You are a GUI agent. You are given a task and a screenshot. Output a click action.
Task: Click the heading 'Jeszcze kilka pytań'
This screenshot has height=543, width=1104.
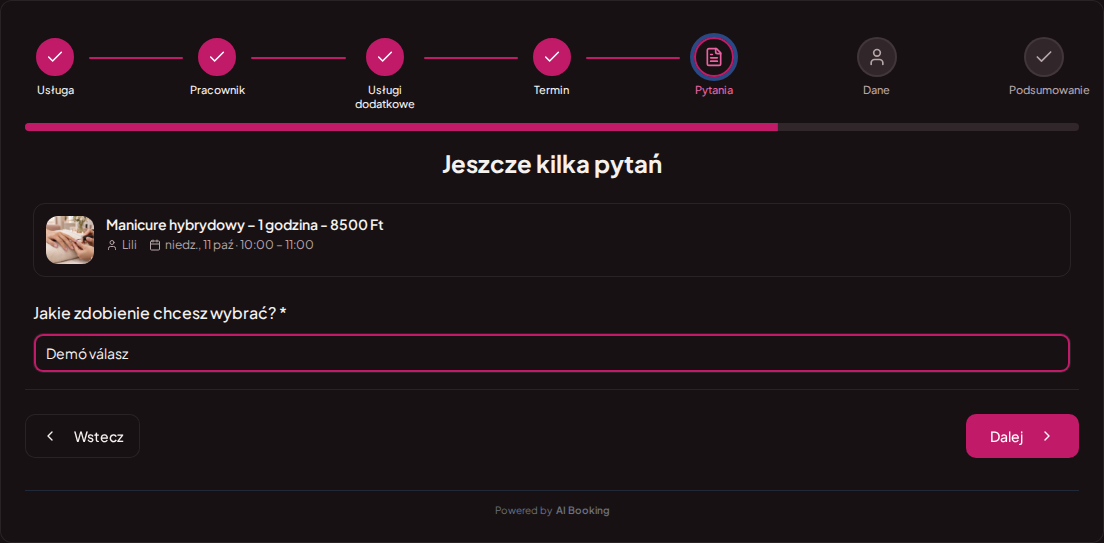(551, 164)
